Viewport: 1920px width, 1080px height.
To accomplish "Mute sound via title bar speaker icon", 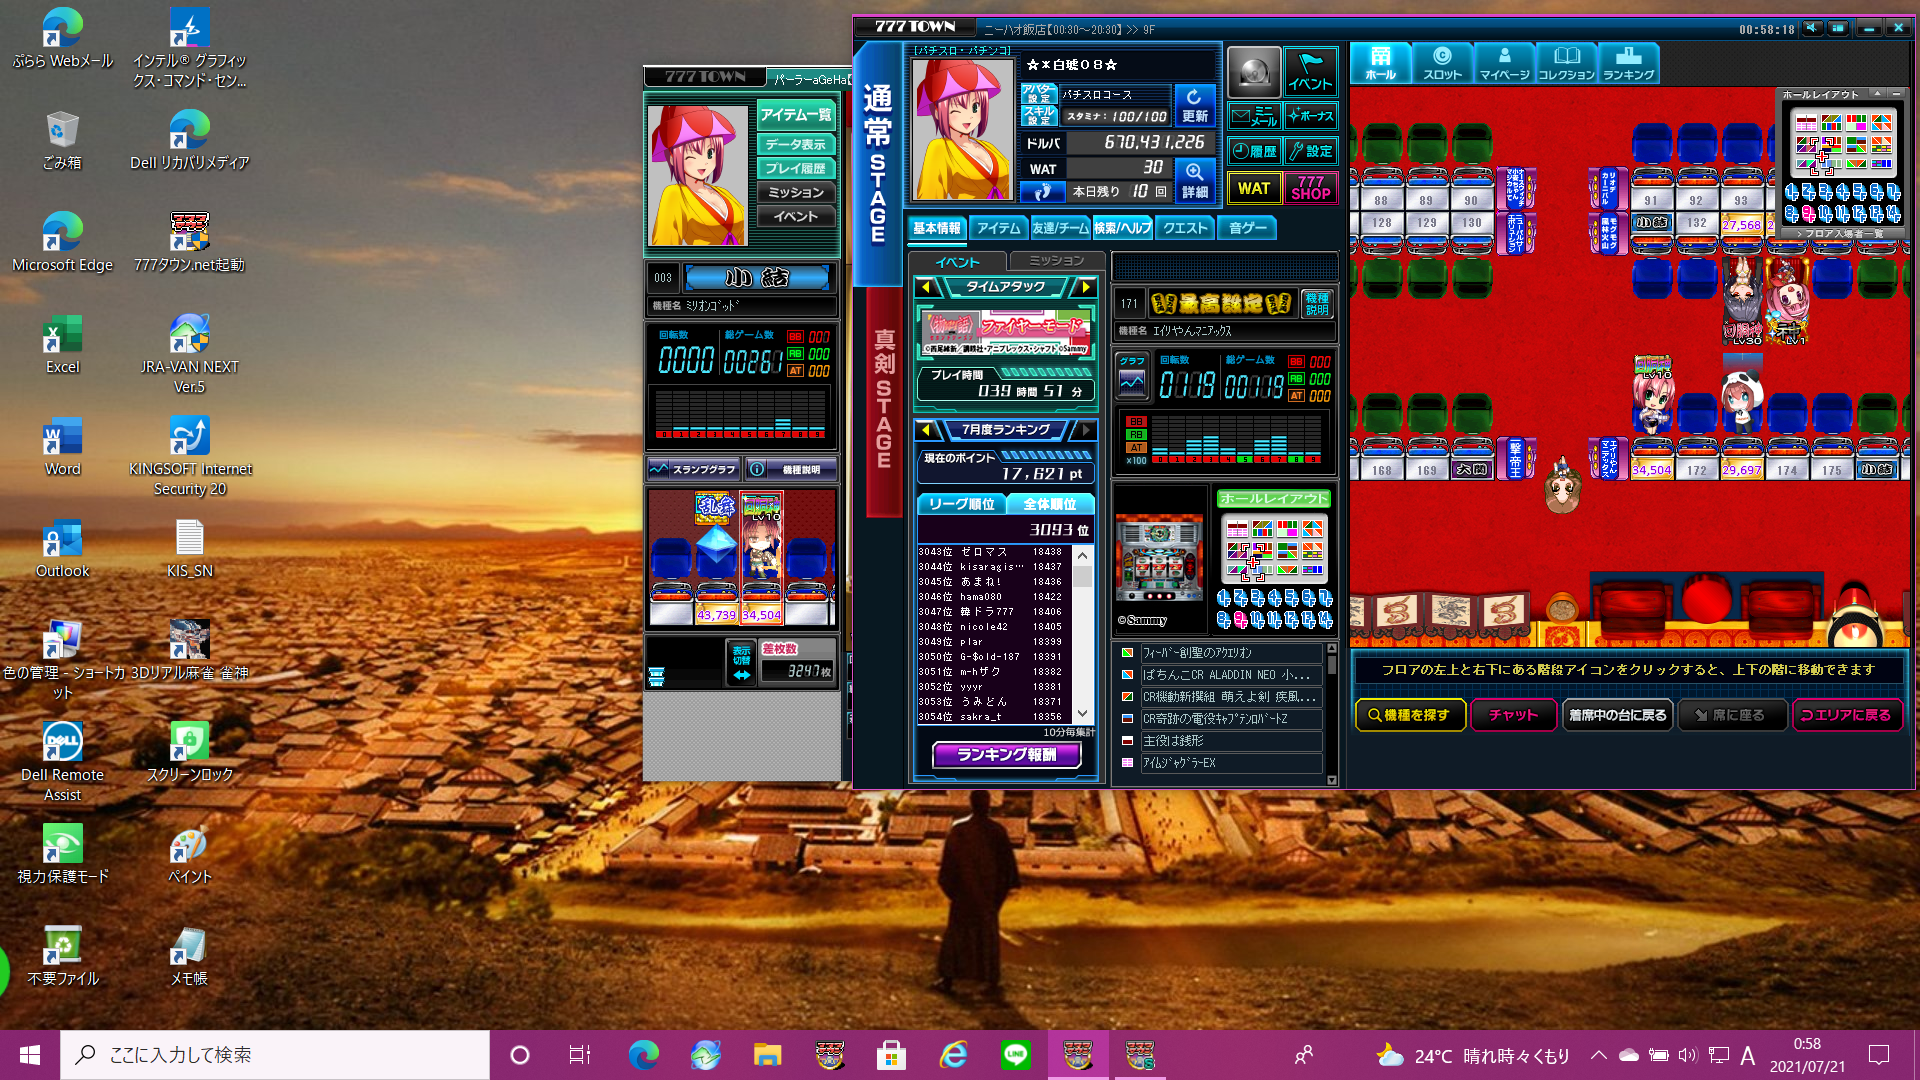I will [1812, 28].
